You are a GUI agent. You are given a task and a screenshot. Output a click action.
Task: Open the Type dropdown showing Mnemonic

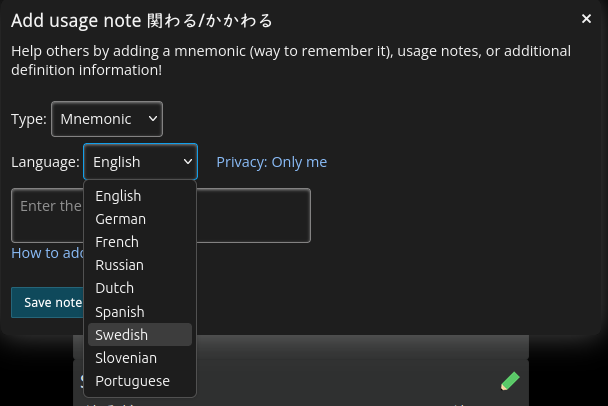(x=107, y=119)
